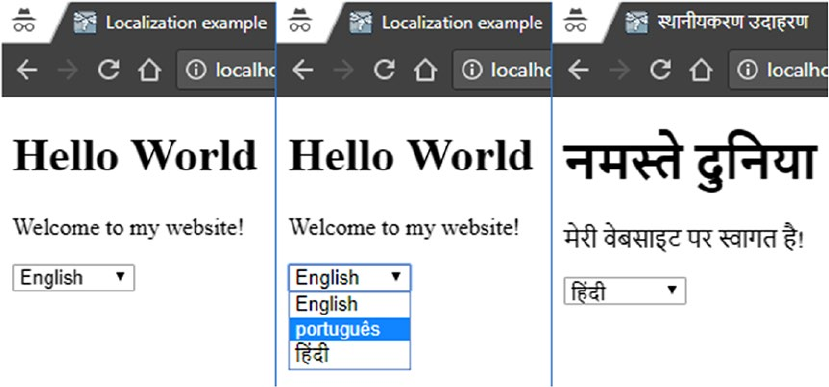Select português from the open language list

[x=349, y=329]
